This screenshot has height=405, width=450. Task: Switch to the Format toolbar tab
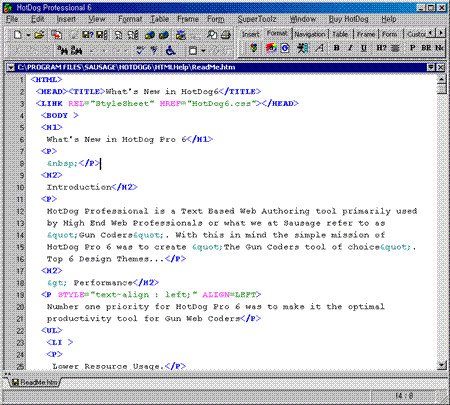[x=277, y=33]
